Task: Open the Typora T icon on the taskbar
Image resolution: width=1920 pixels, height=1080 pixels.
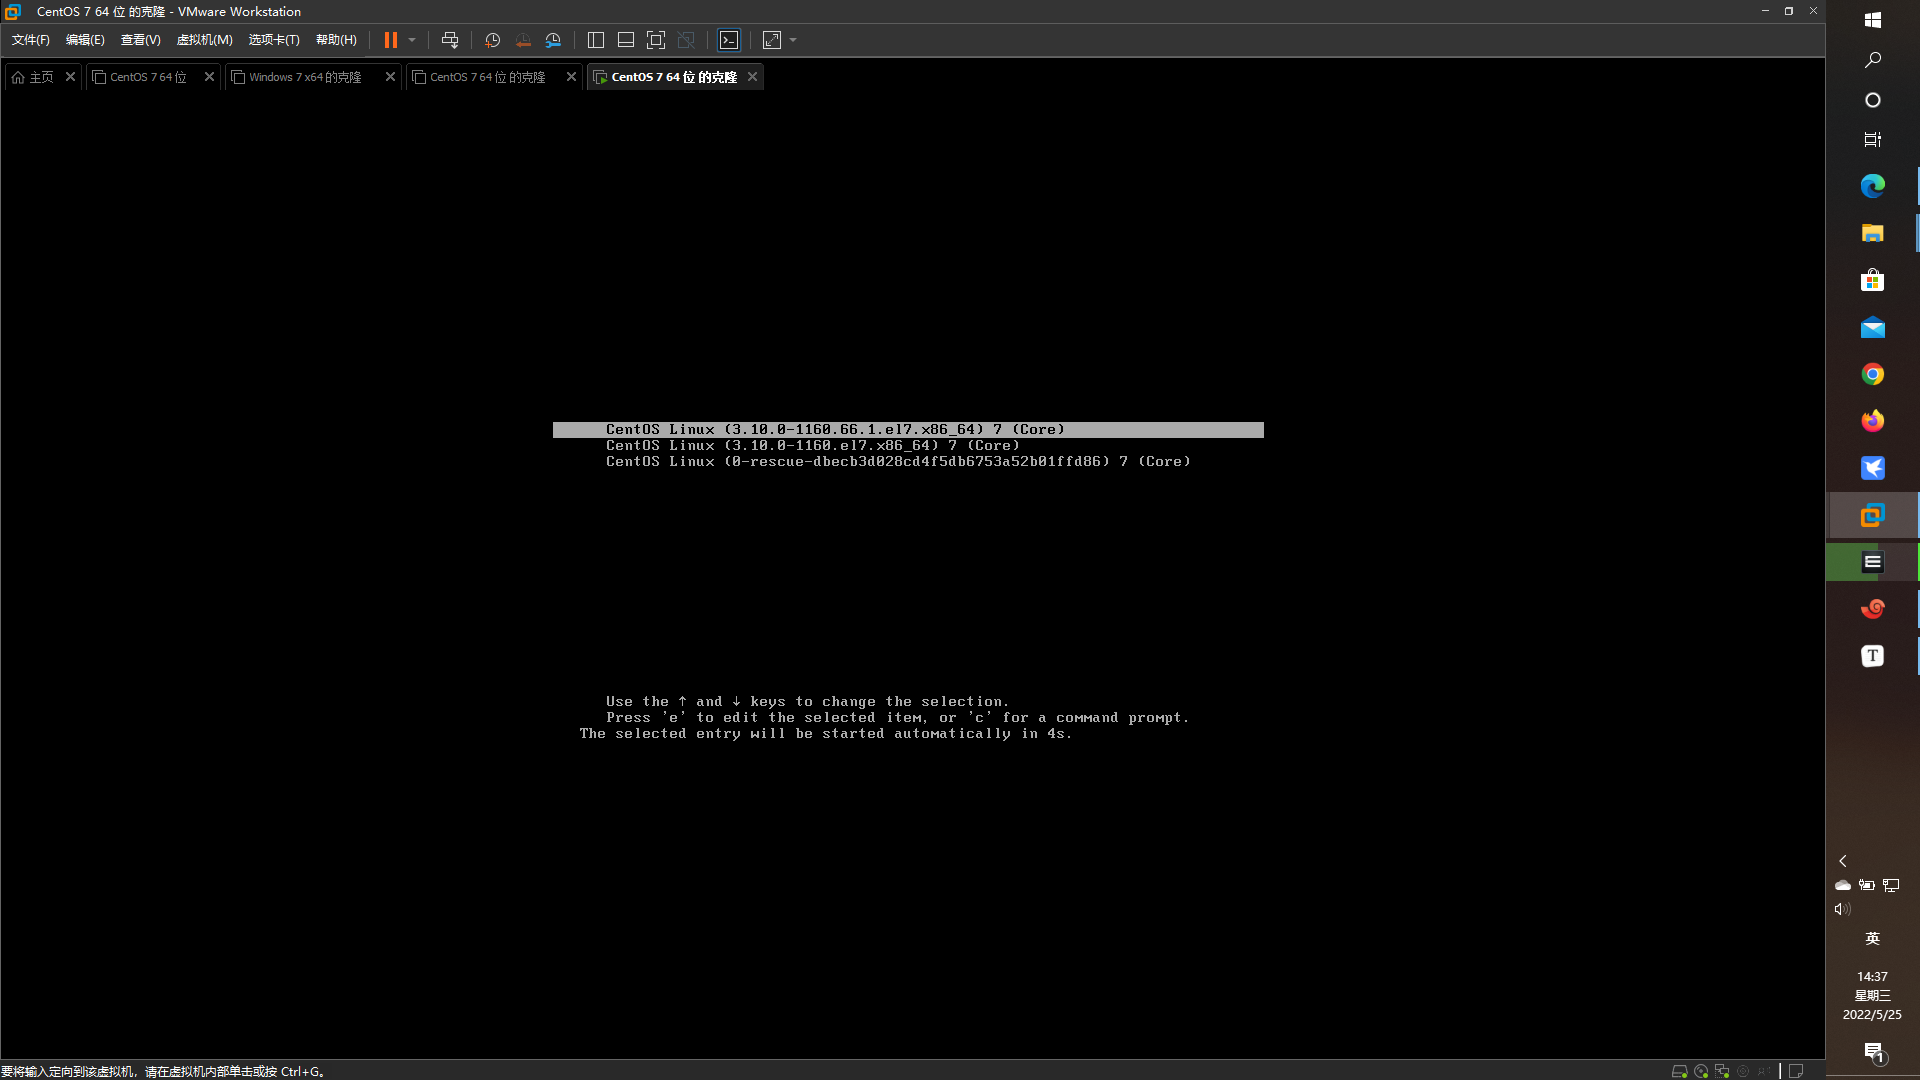Action: tap(1873, 656)
